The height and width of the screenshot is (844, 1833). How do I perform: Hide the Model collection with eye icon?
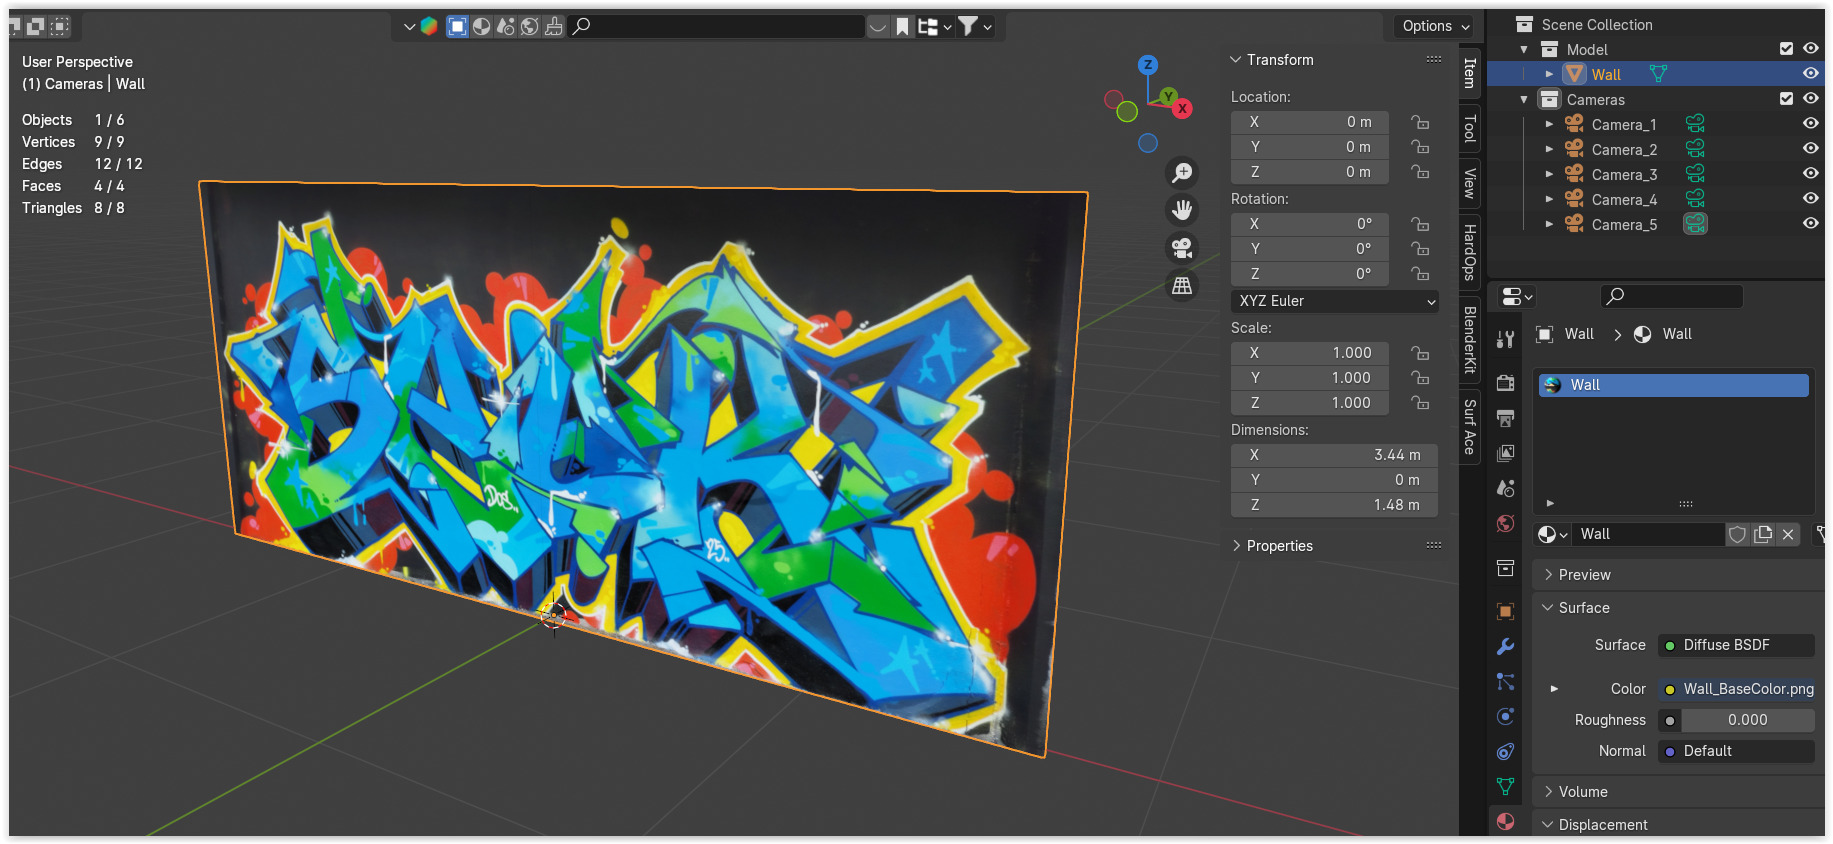tap(1810, 49)
